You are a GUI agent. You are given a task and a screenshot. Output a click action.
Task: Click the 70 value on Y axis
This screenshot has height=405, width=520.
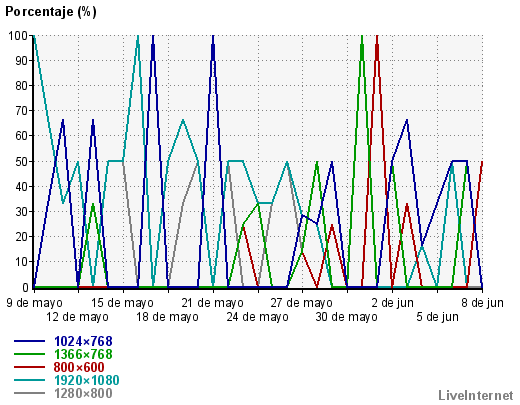(22, 111)
